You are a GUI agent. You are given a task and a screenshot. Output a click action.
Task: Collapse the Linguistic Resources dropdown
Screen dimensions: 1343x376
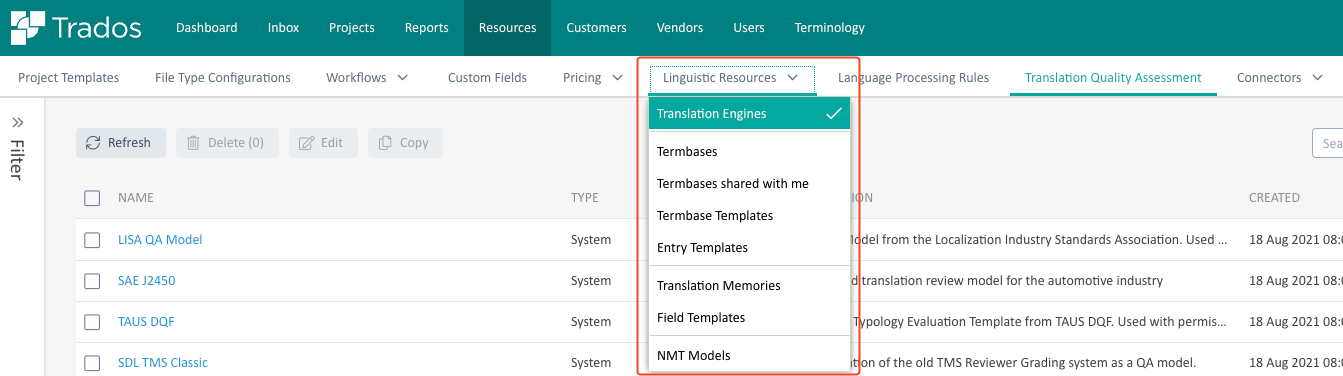732,77
